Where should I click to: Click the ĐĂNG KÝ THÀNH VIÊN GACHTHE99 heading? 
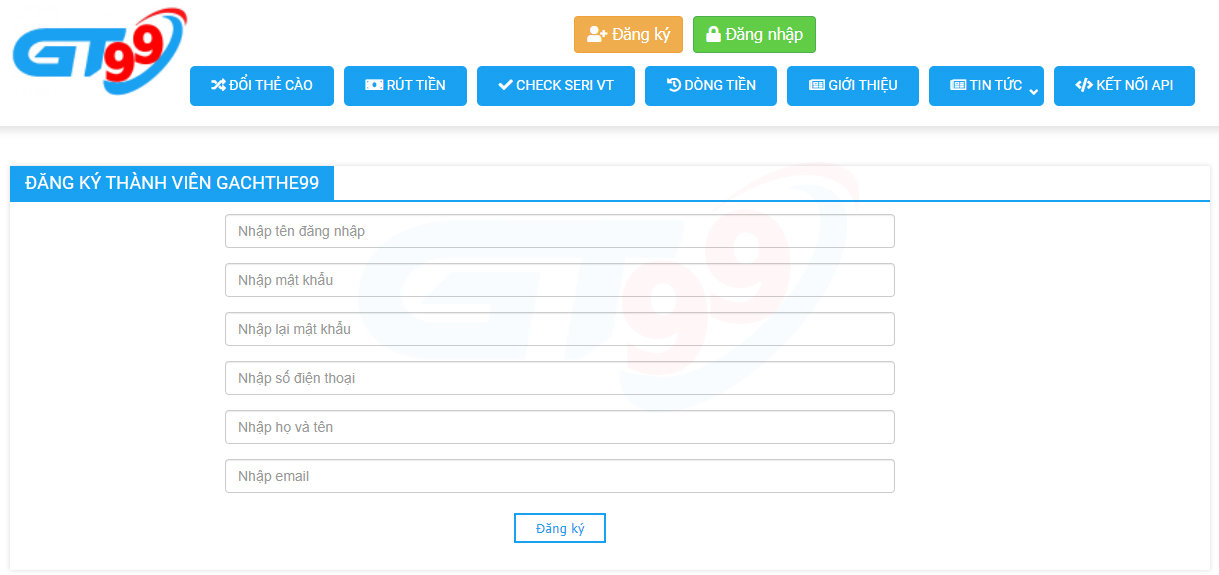point(172,184)
